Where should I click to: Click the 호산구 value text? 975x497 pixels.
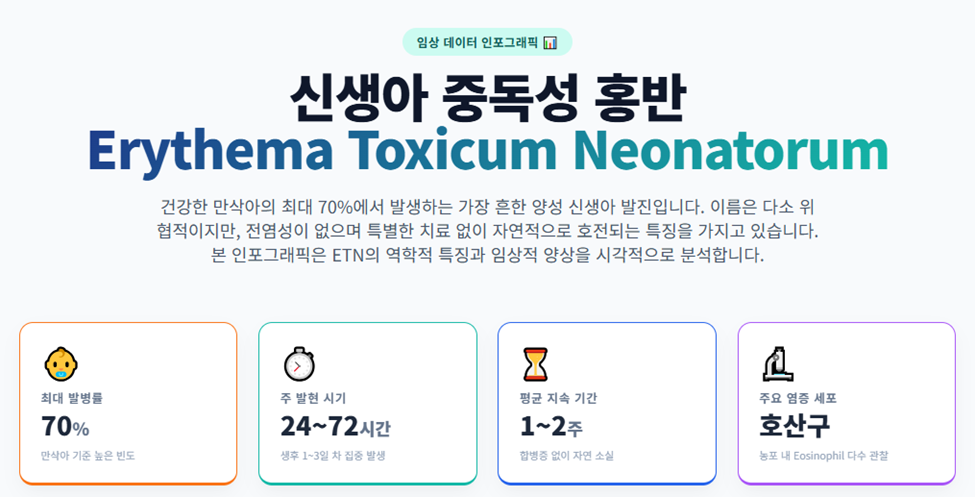[x=795, y=426]
